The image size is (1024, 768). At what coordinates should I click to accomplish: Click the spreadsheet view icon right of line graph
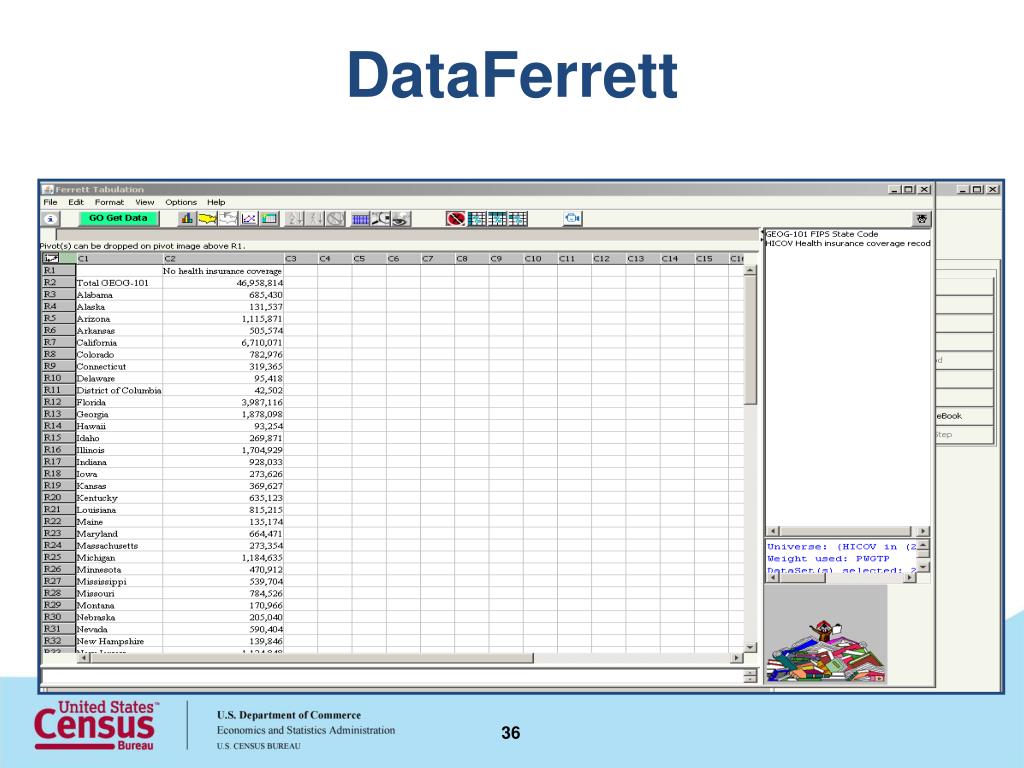click(x=269, y=219)
